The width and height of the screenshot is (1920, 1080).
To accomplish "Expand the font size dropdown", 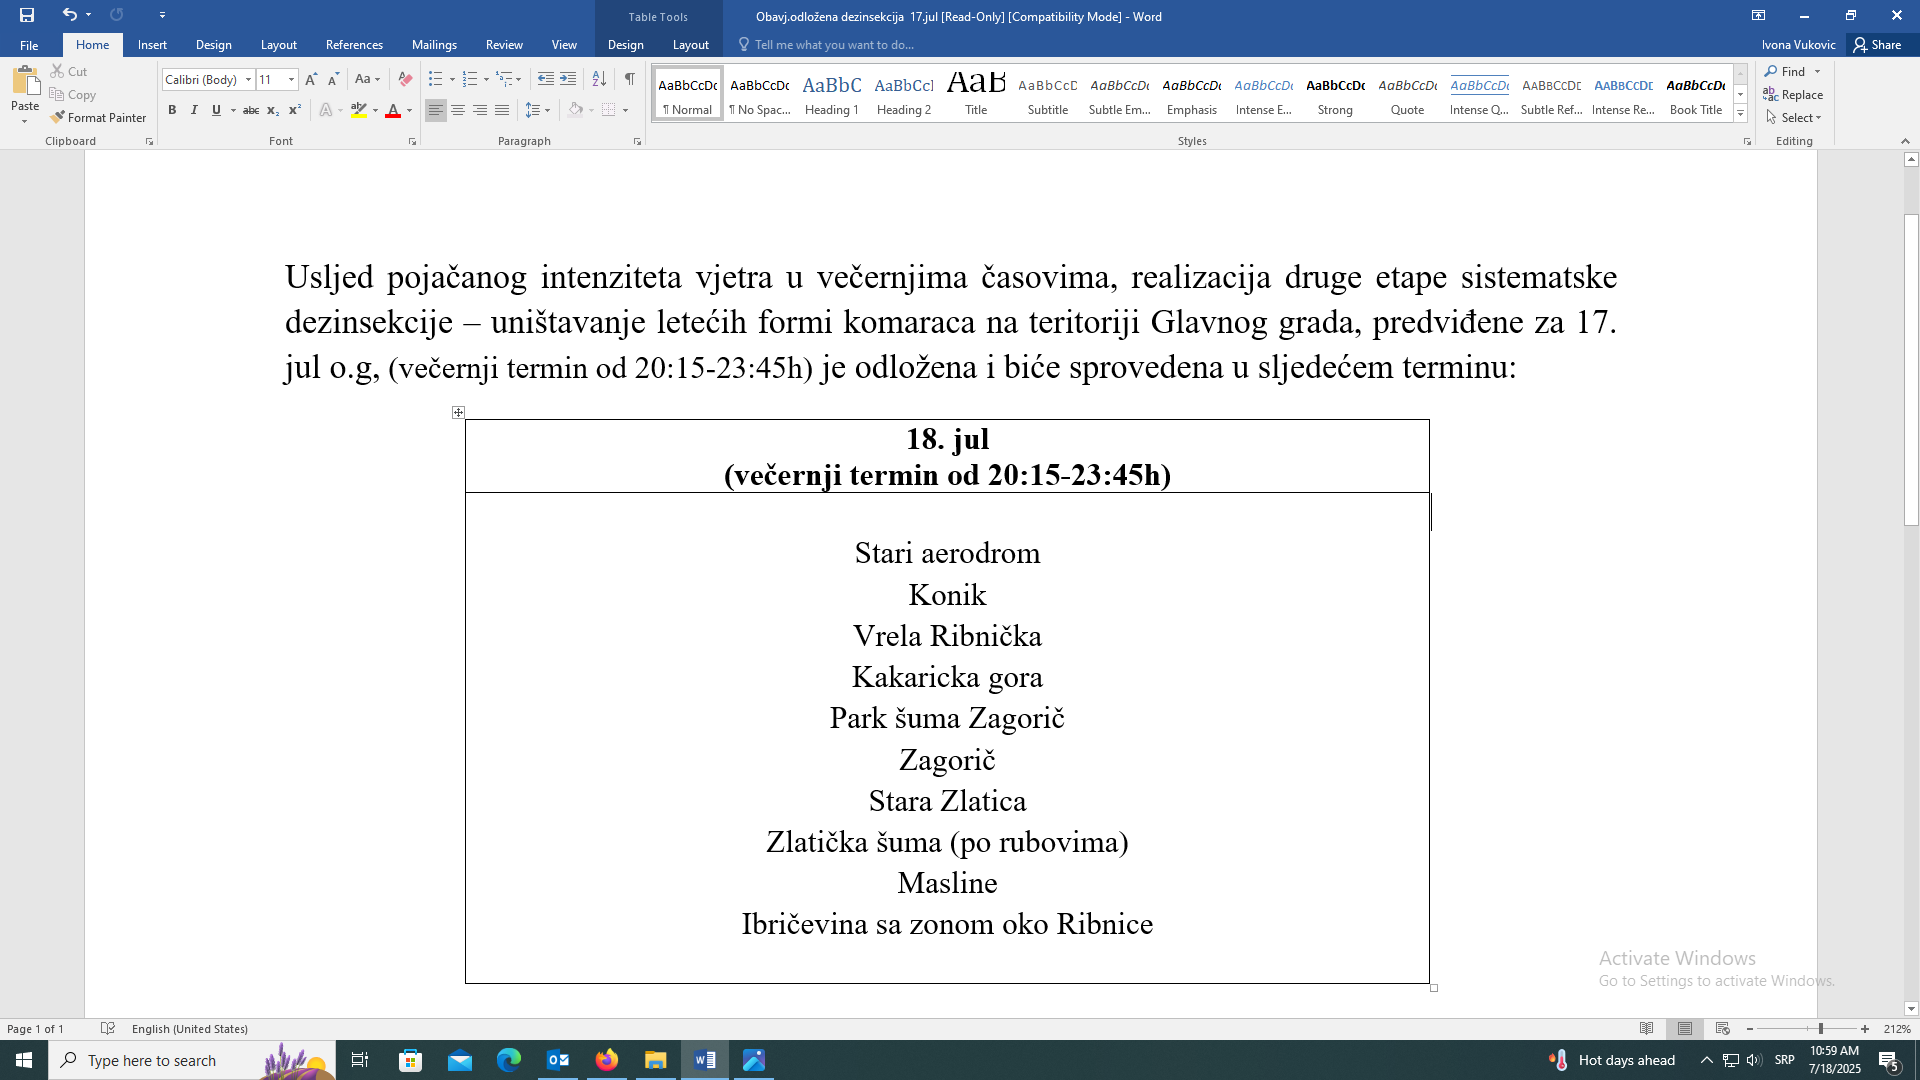I will click(291, 79).
